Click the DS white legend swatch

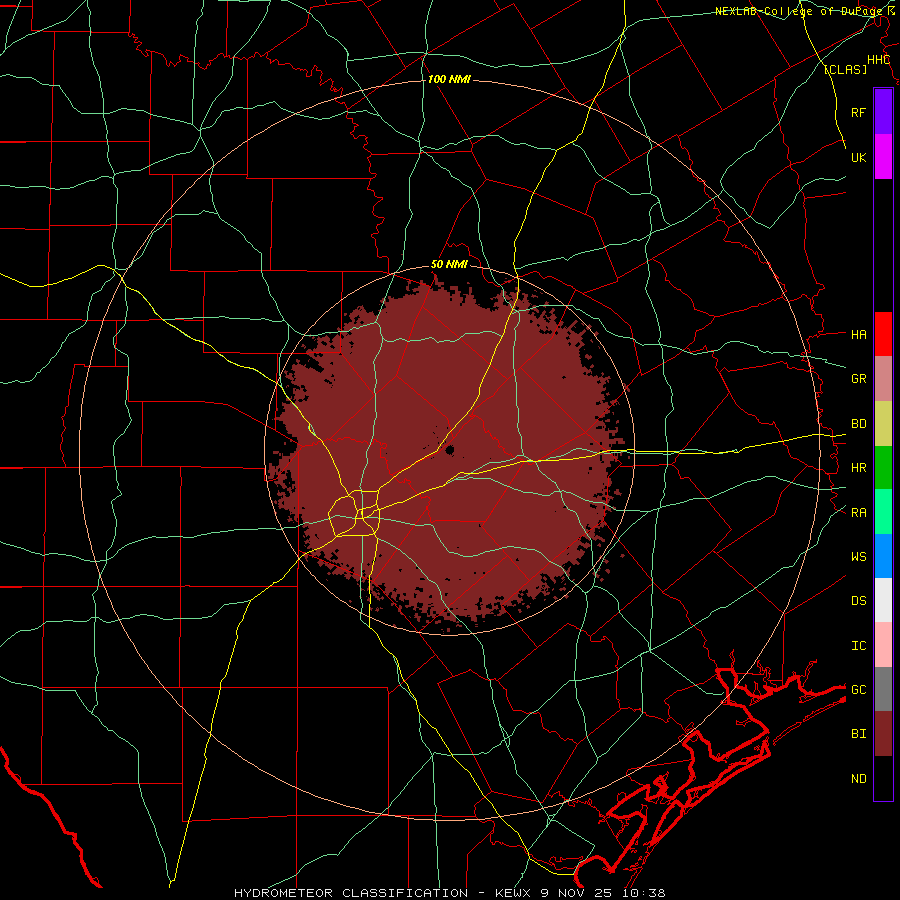point(883,600)
